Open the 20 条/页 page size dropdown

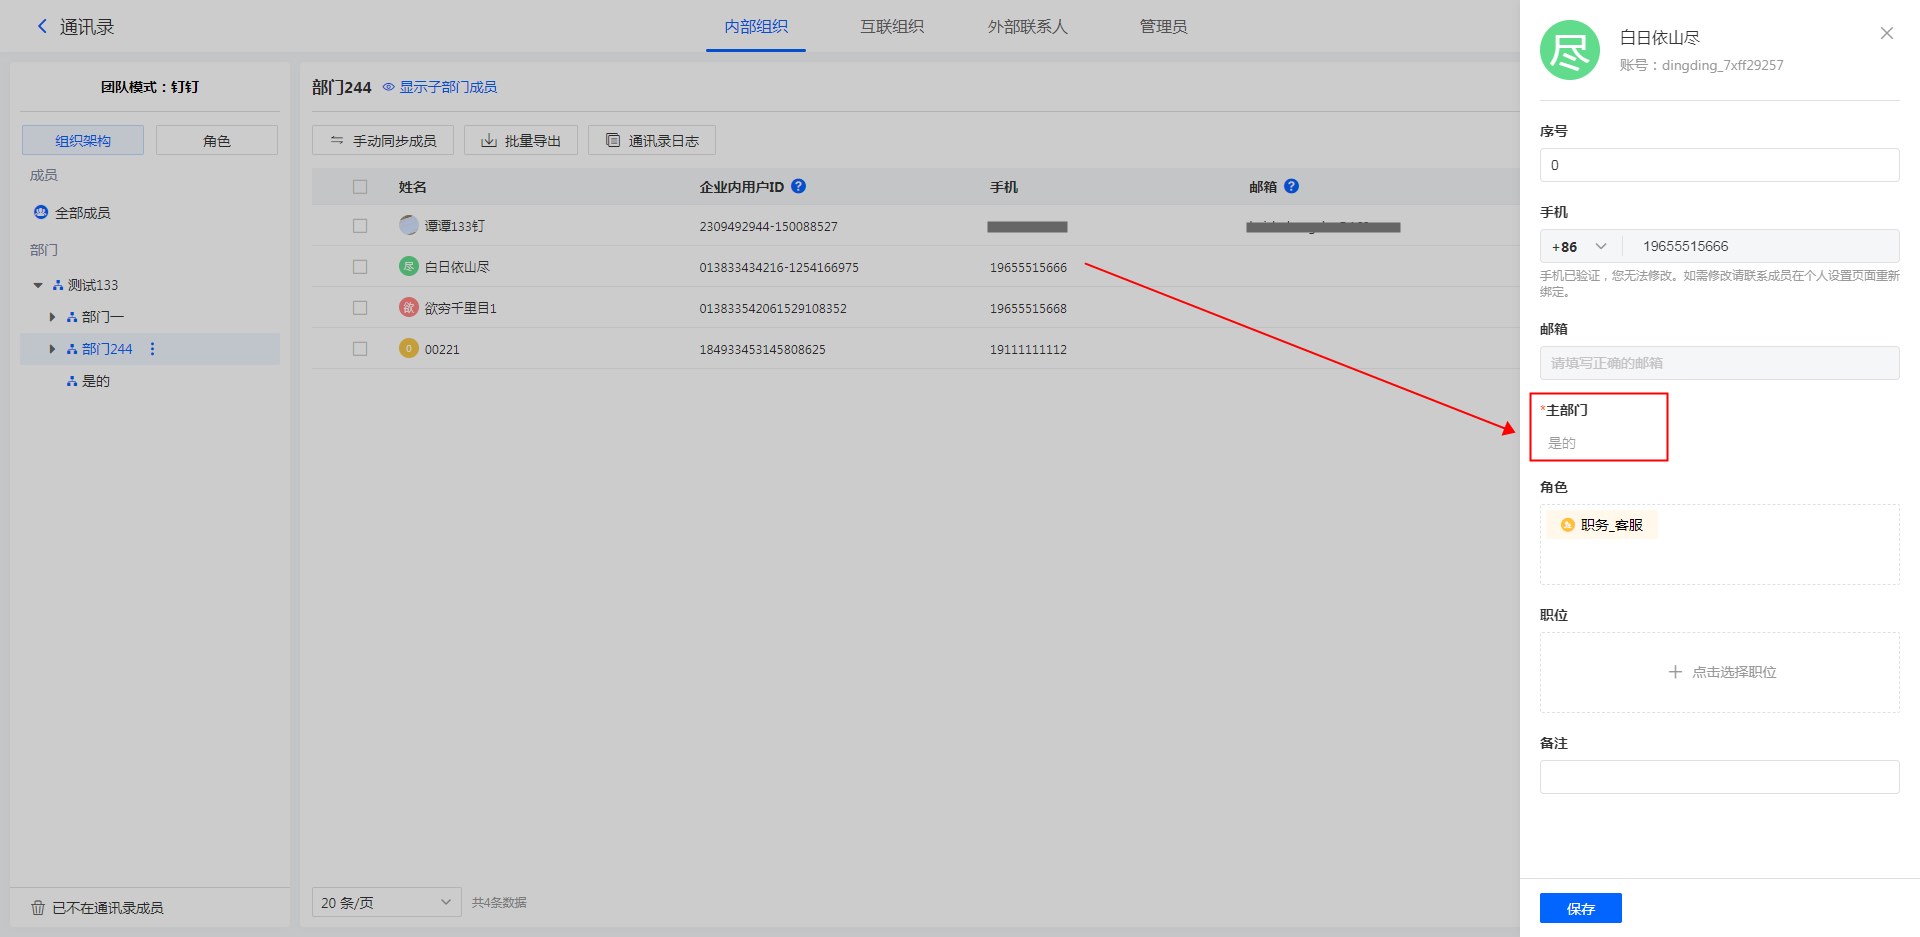386,902
